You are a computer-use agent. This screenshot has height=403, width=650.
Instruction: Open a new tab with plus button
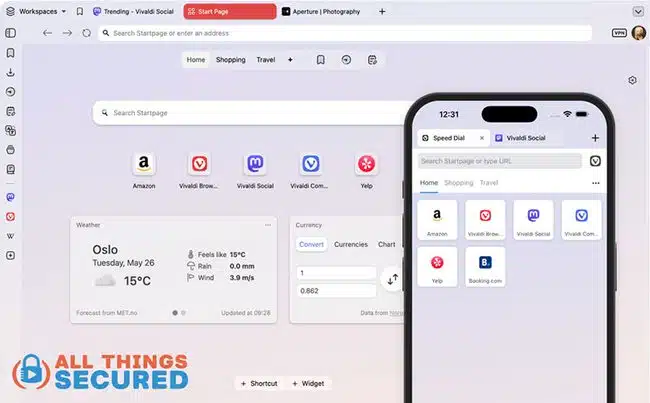pos(382,12)
